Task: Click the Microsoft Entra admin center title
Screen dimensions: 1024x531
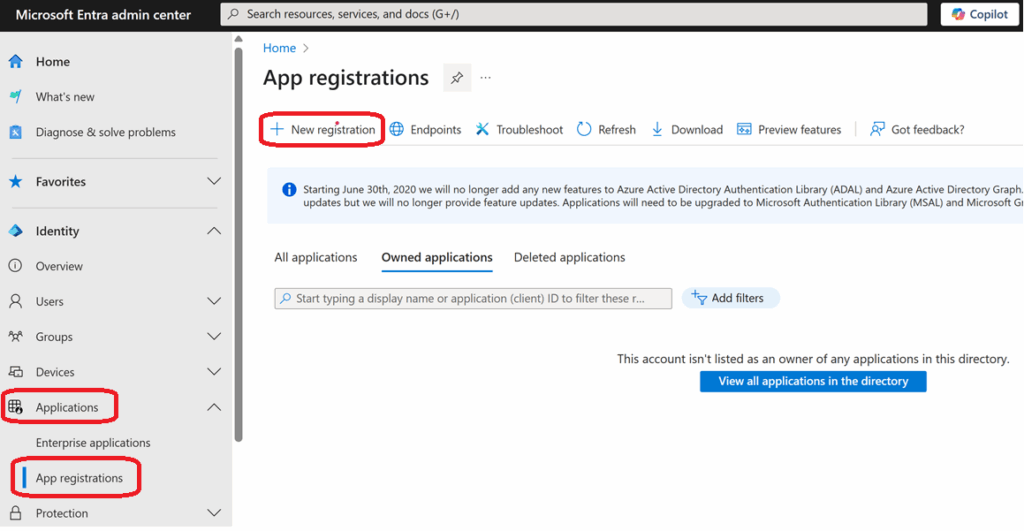Action: click(103, 14)
